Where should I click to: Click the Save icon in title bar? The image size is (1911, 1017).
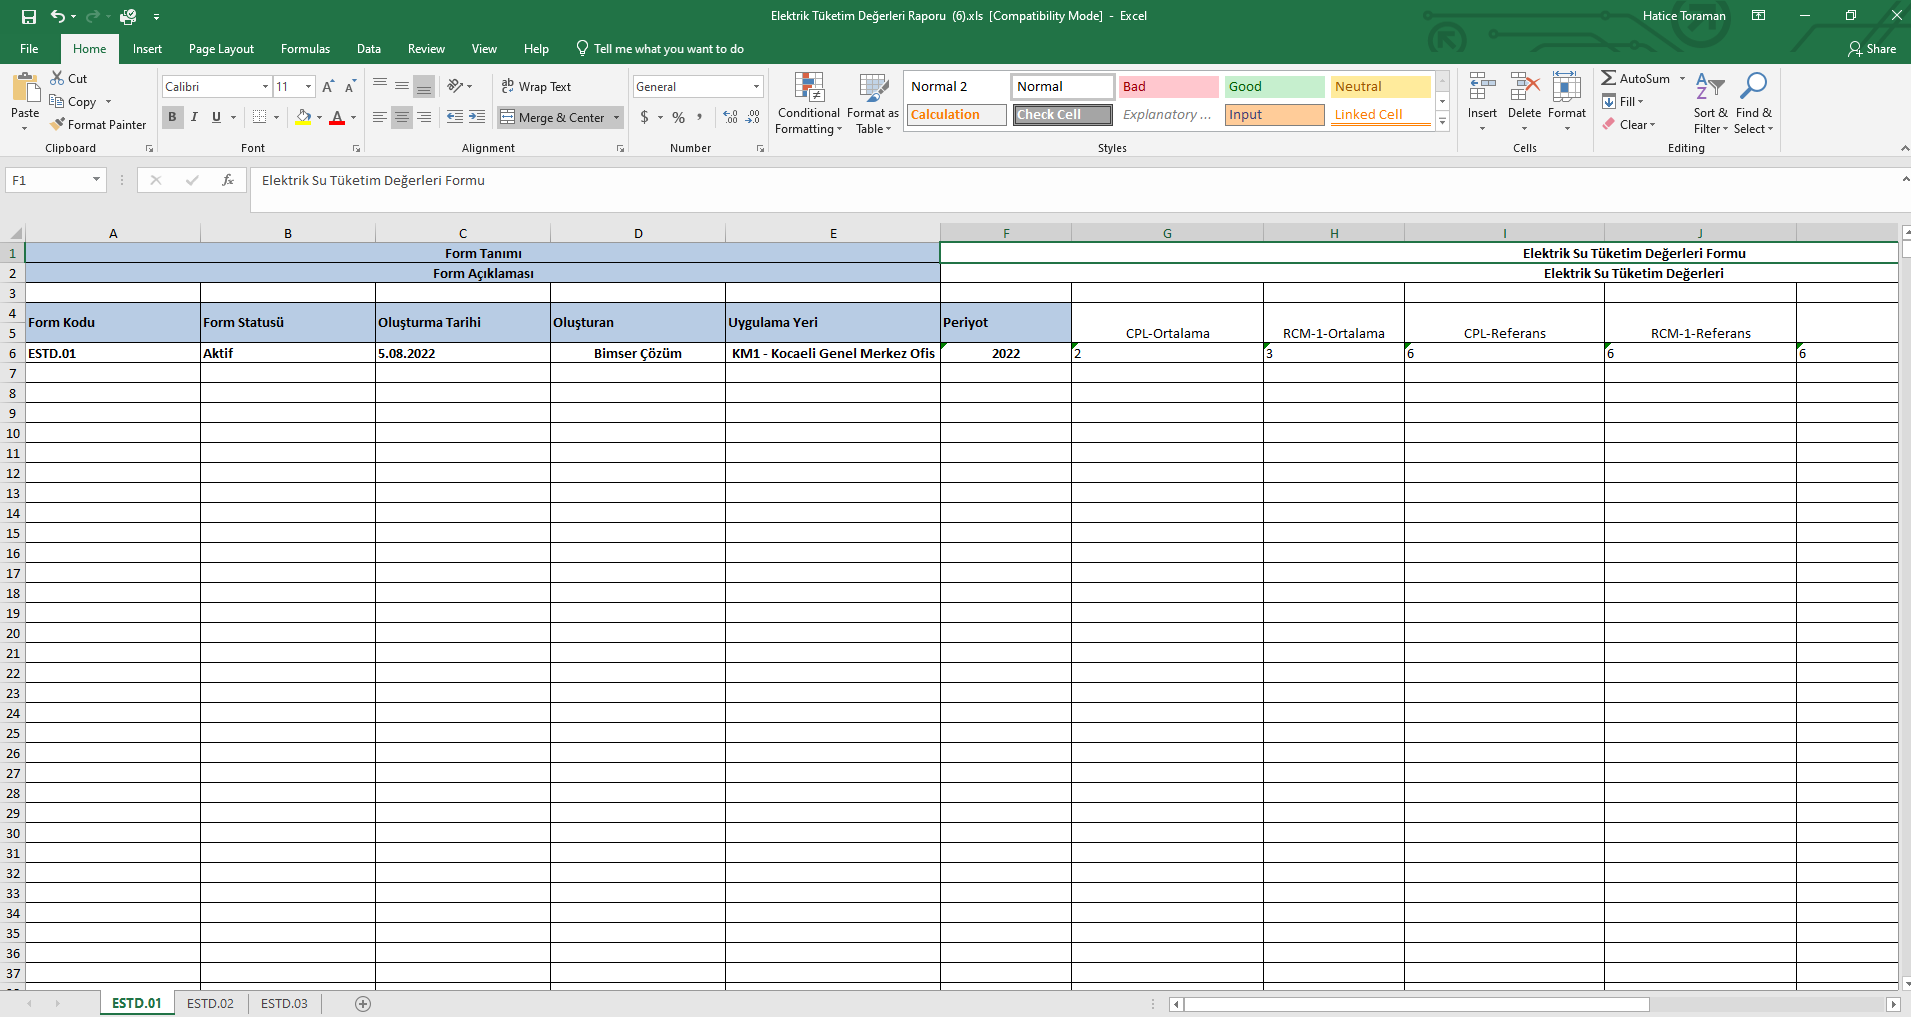pyautogui.click(x=29, y=17)
